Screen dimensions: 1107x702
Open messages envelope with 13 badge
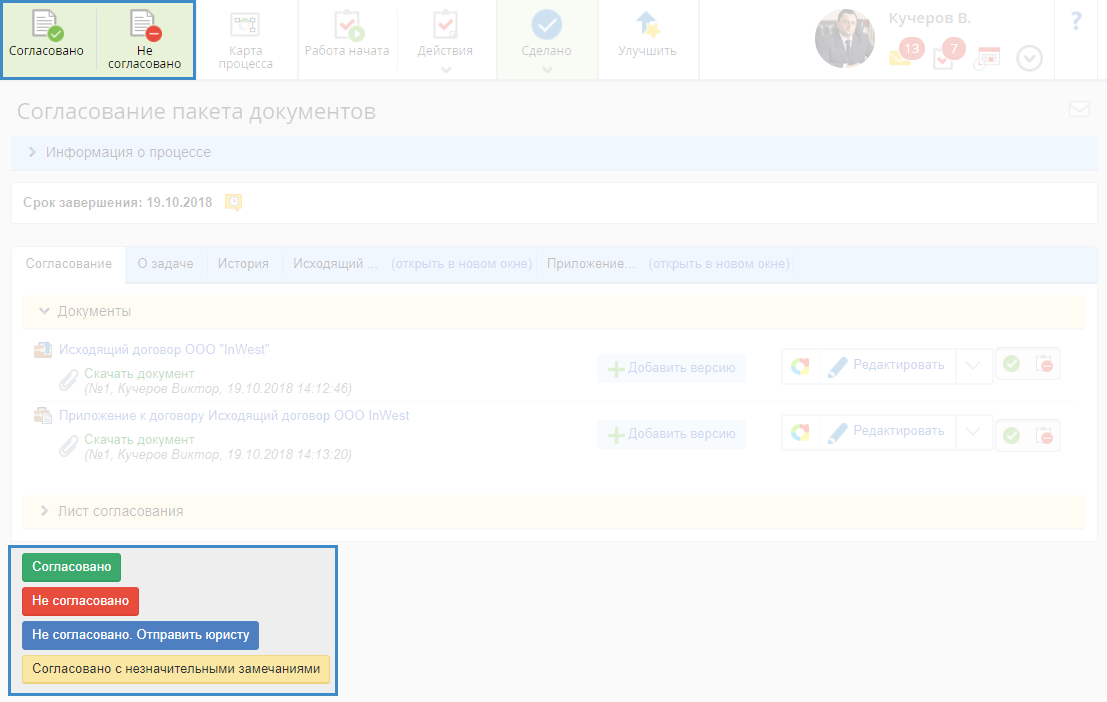(x=901, y=56)
